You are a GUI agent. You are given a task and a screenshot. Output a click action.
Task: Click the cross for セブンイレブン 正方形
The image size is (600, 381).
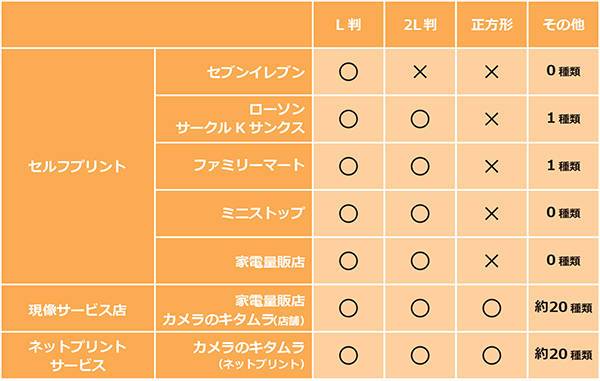tap(491, 72)
